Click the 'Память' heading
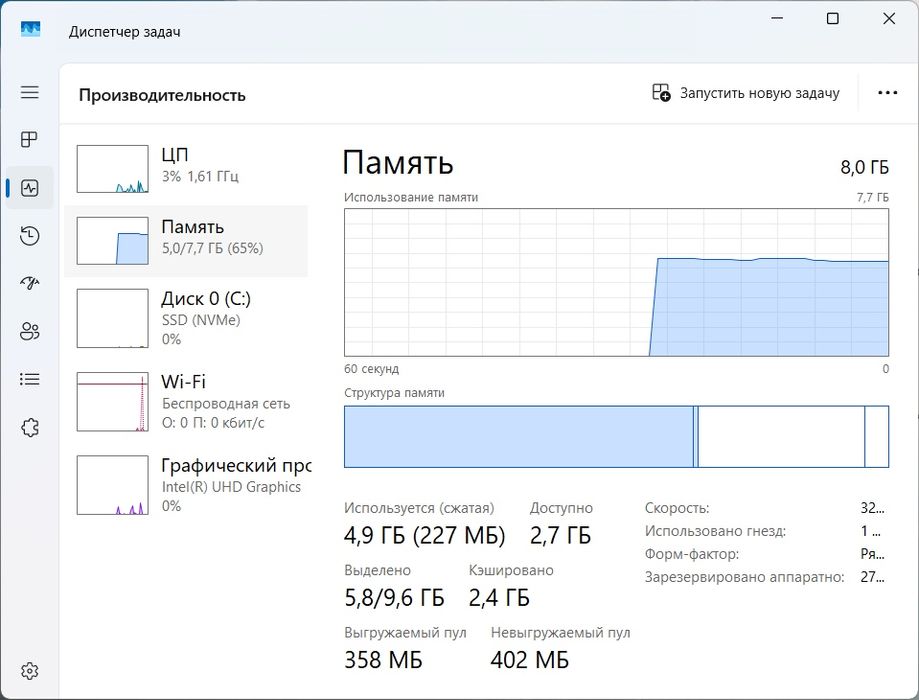919x700 pixels. tap(398, 162)
